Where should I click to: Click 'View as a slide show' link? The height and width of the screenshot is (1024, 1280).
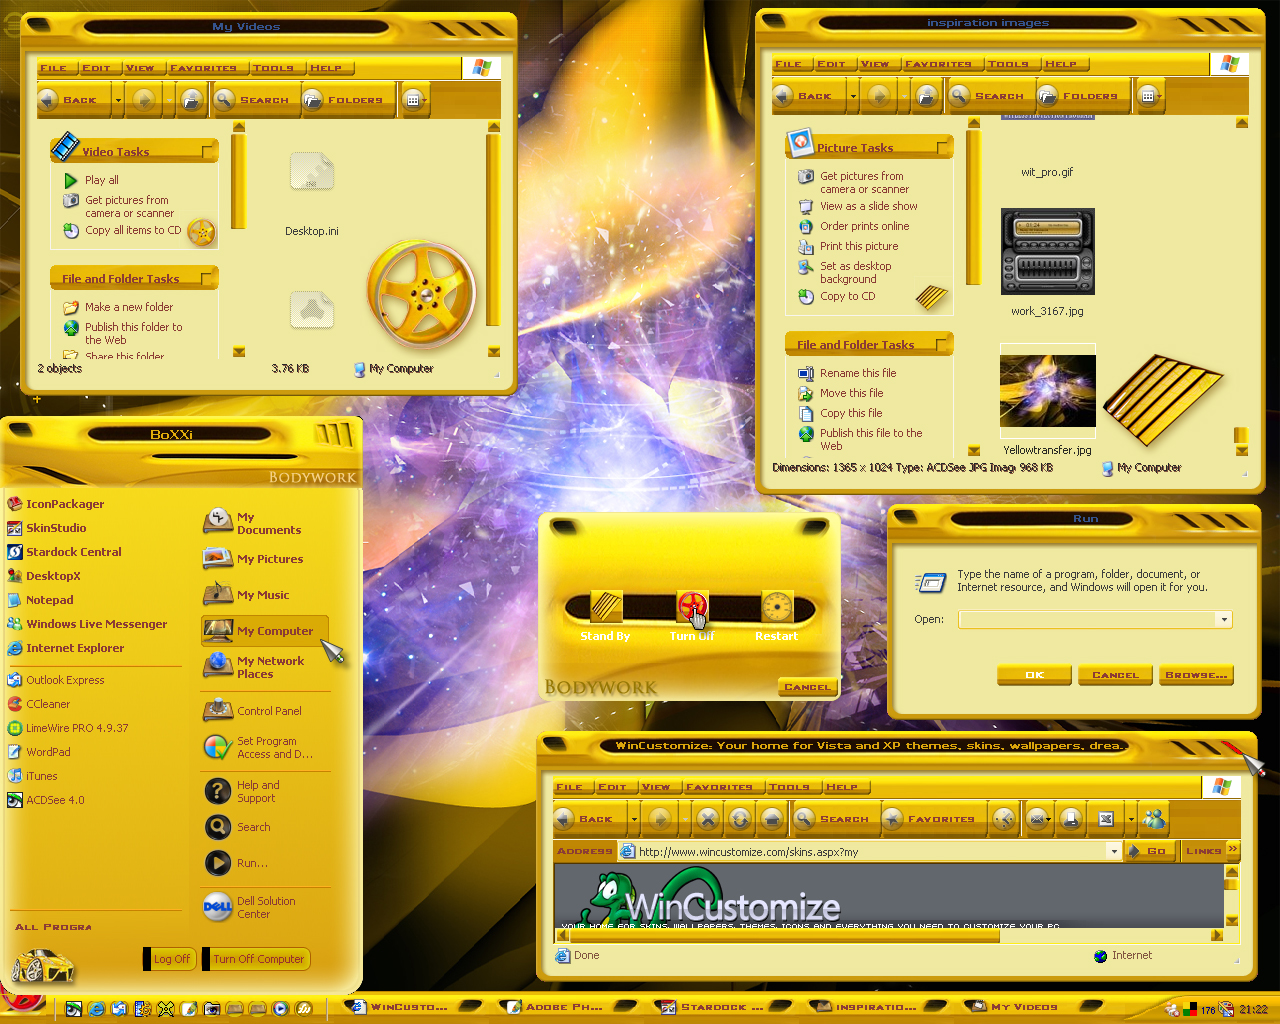pyautogui.click(x=869, y=206)
